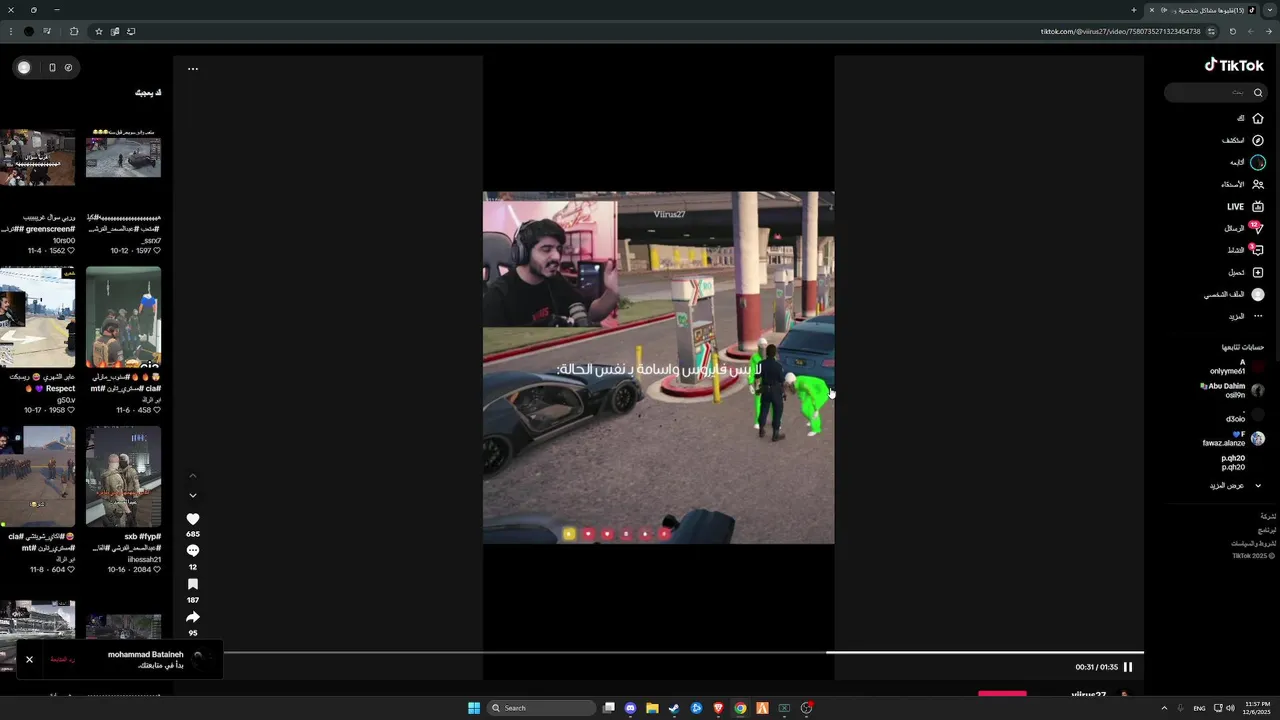Viewport: 1280px width, 720px height.
Task: Open the Explore compass icon
Action: click(1257, 140)
